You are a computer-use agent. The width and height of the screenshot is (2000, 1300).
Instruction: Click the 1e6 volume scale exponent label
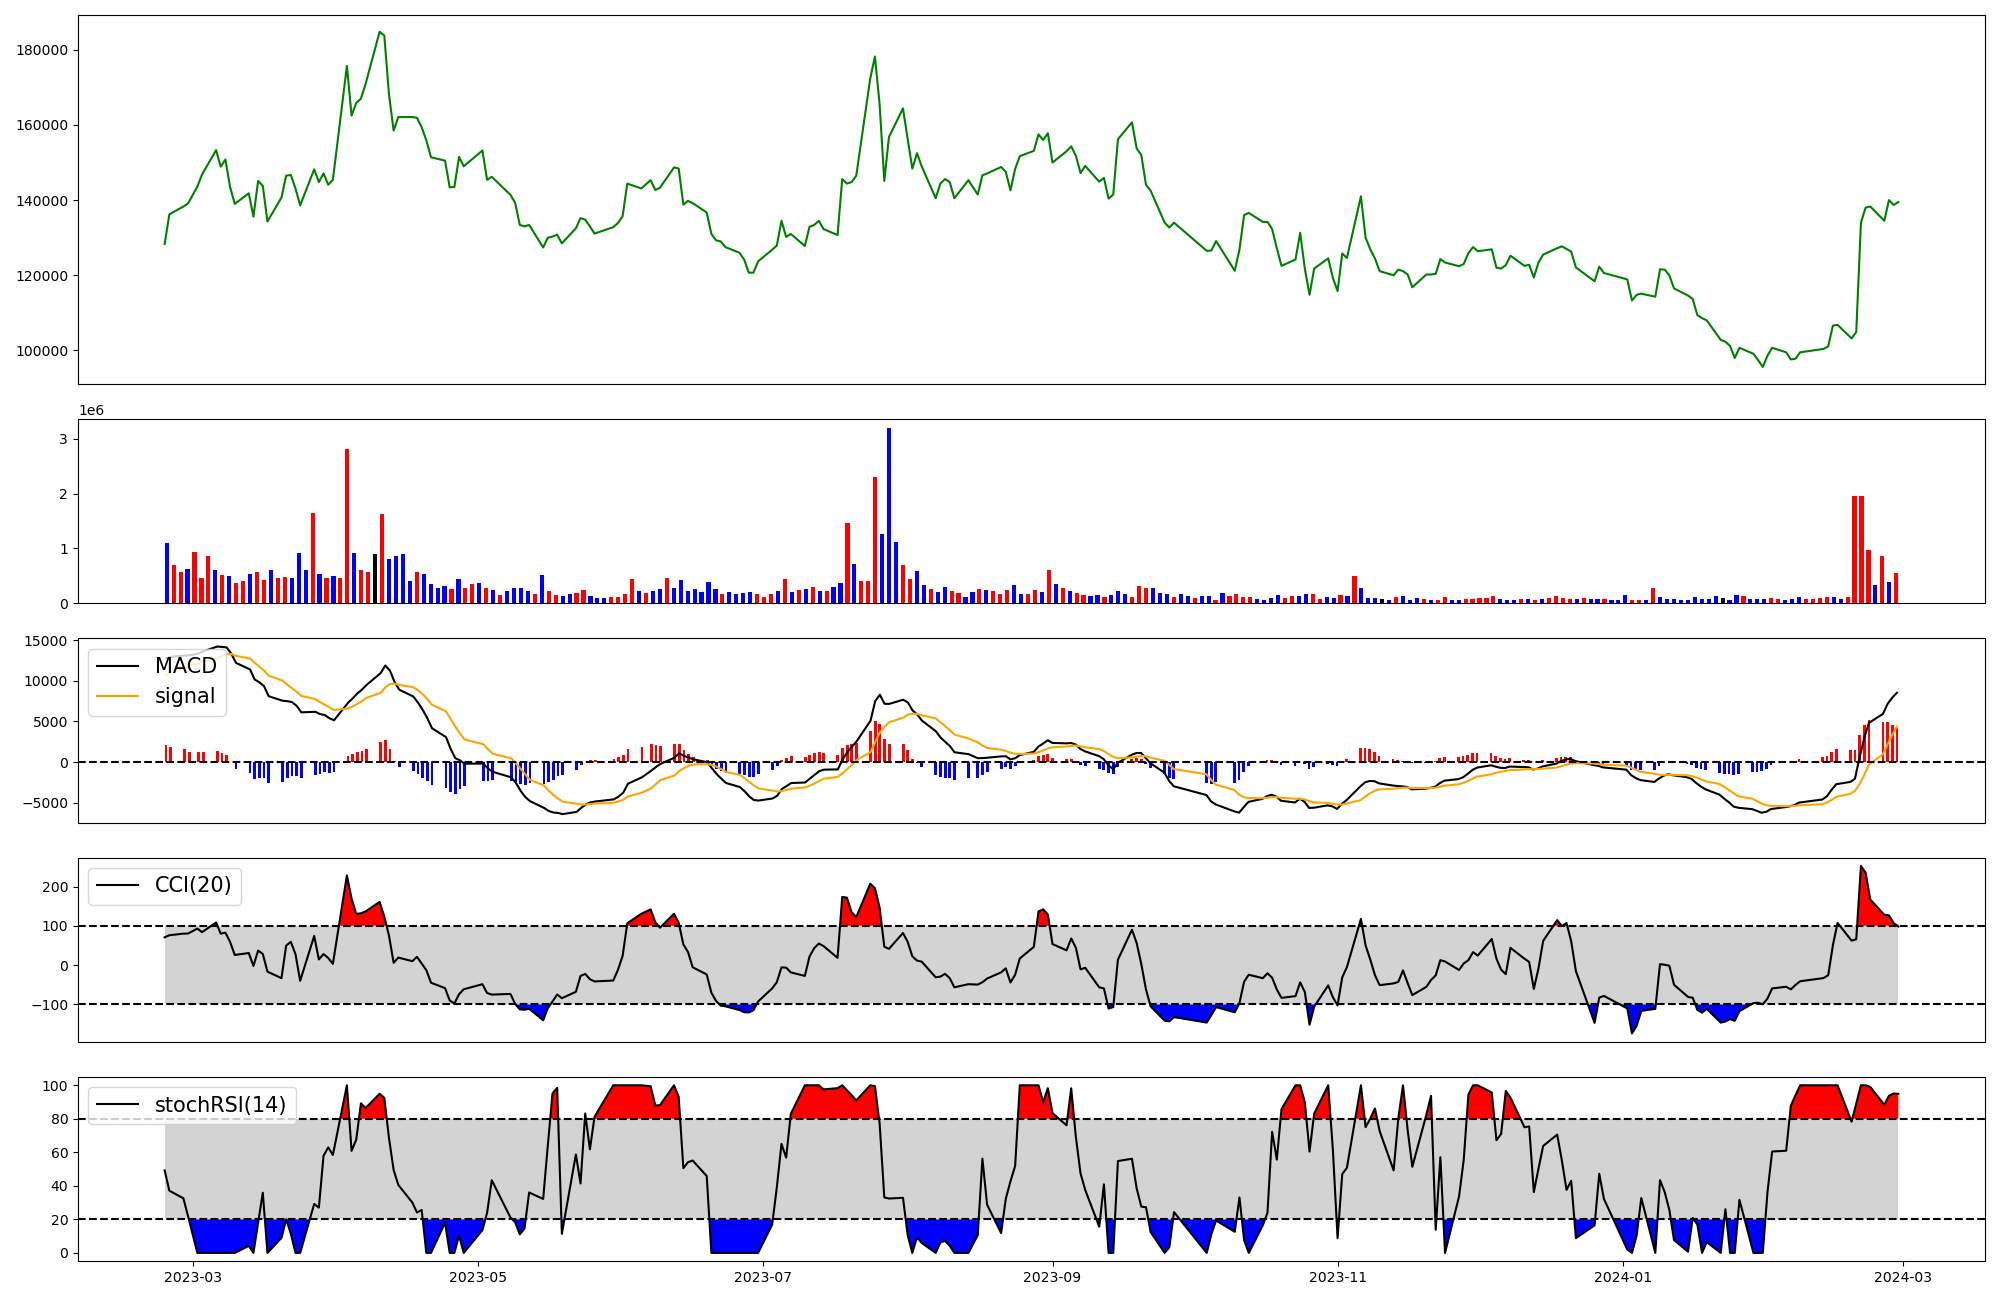(91, 411)
